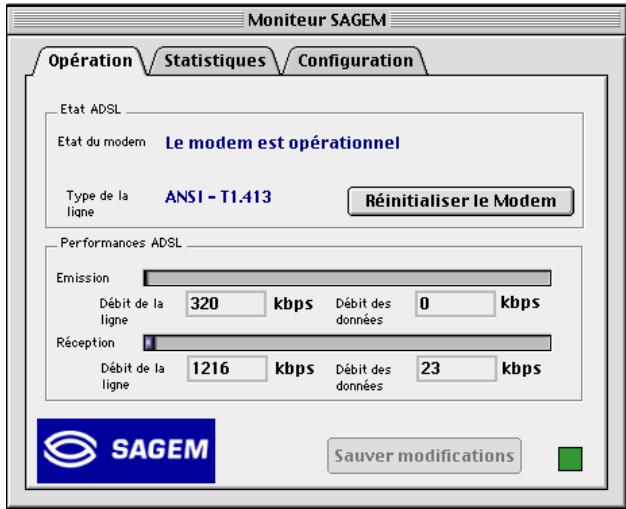Click the 'ANSI - T1.413' line type value
Screen dimensions: 626x509
(x=218, y=197)
